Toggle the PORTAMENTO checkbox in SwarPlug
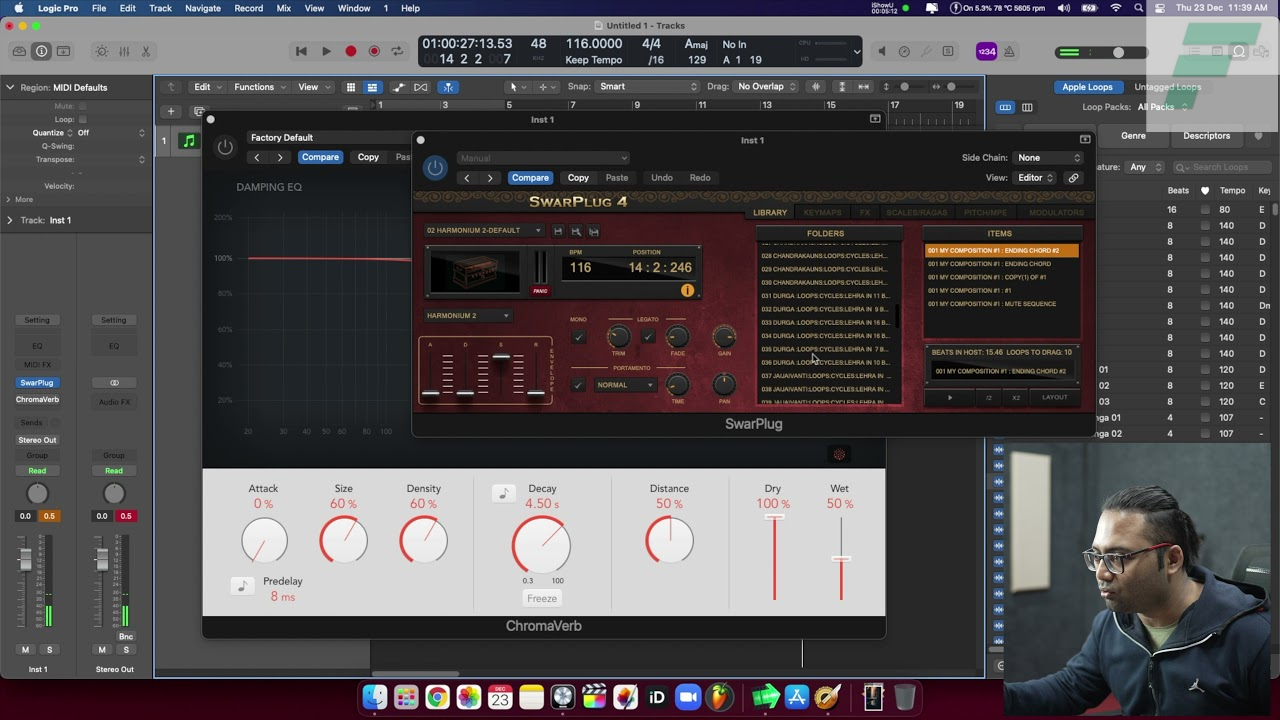Screen dimensions: 1280x720 578,385
